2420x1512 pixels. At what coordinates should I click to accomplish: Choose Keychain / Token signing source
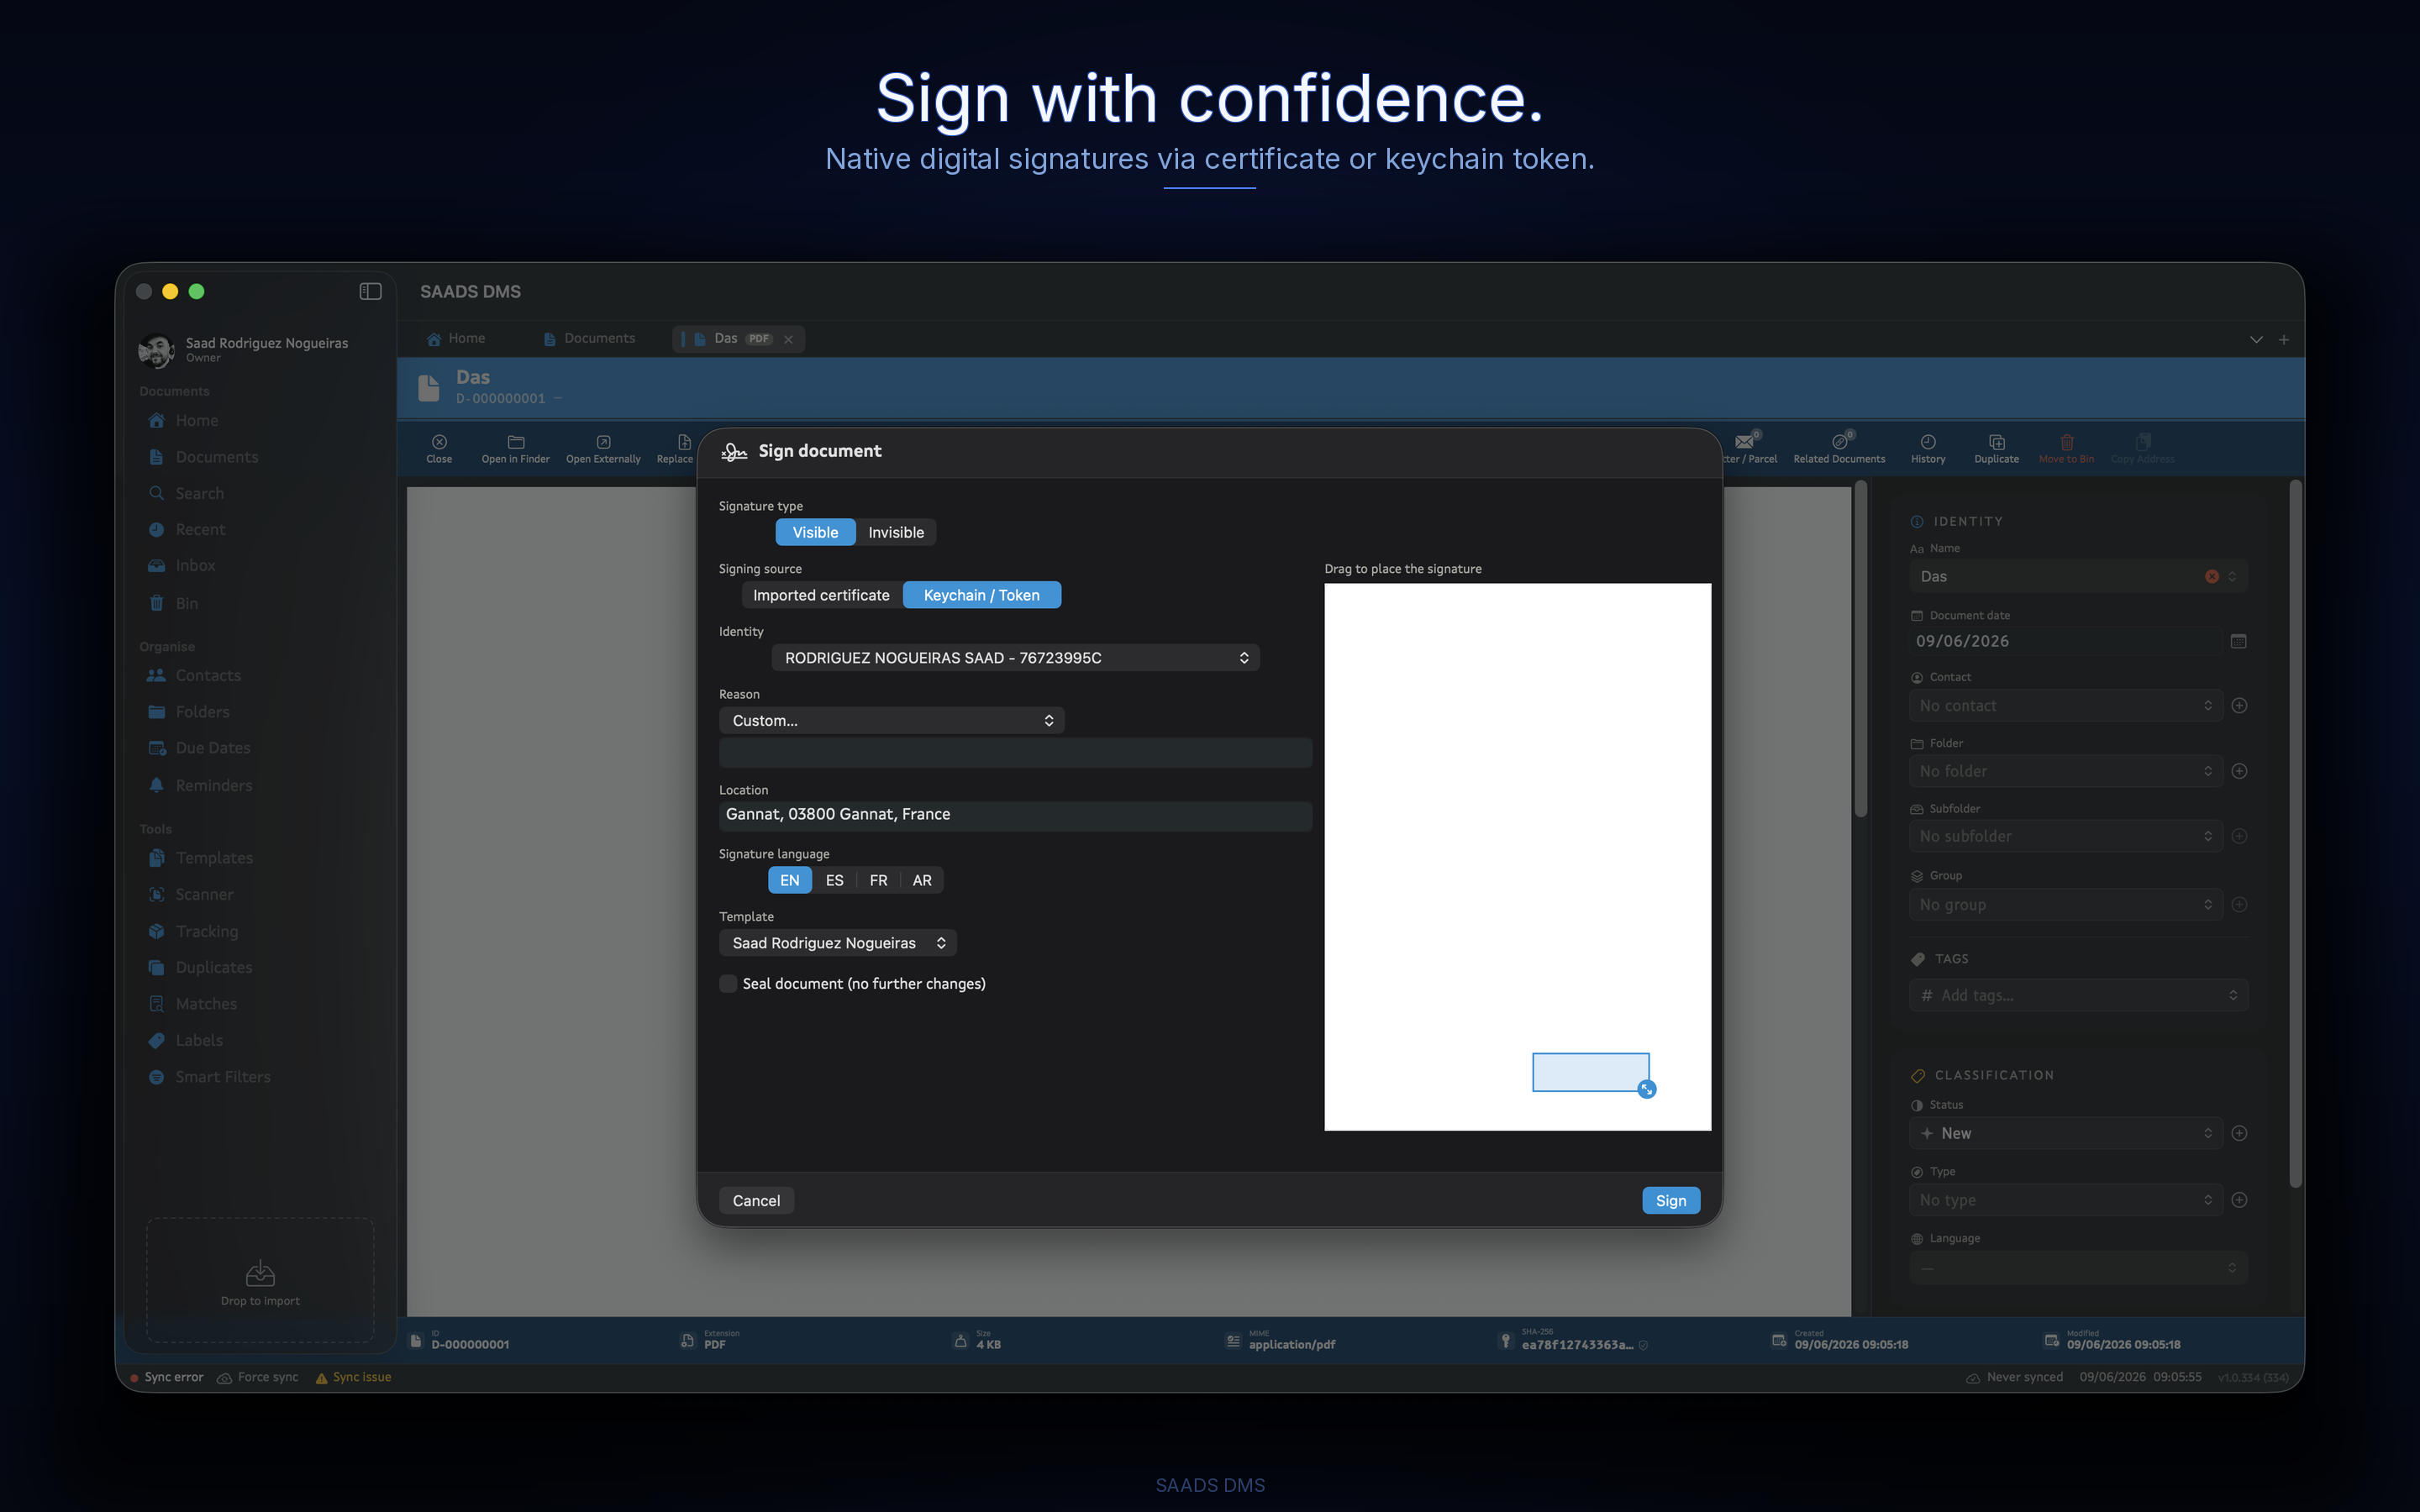pos(981,595)
